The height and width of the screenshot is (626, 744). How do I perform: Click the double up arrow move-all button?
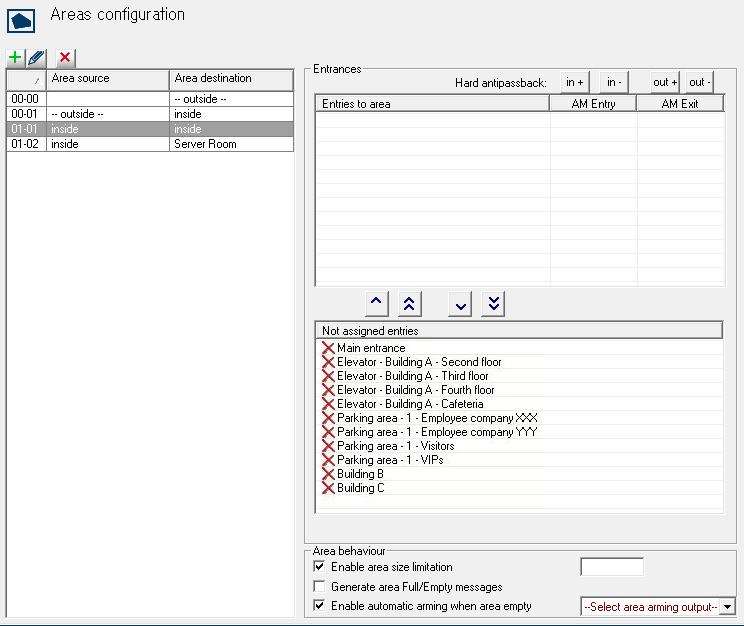409,303
